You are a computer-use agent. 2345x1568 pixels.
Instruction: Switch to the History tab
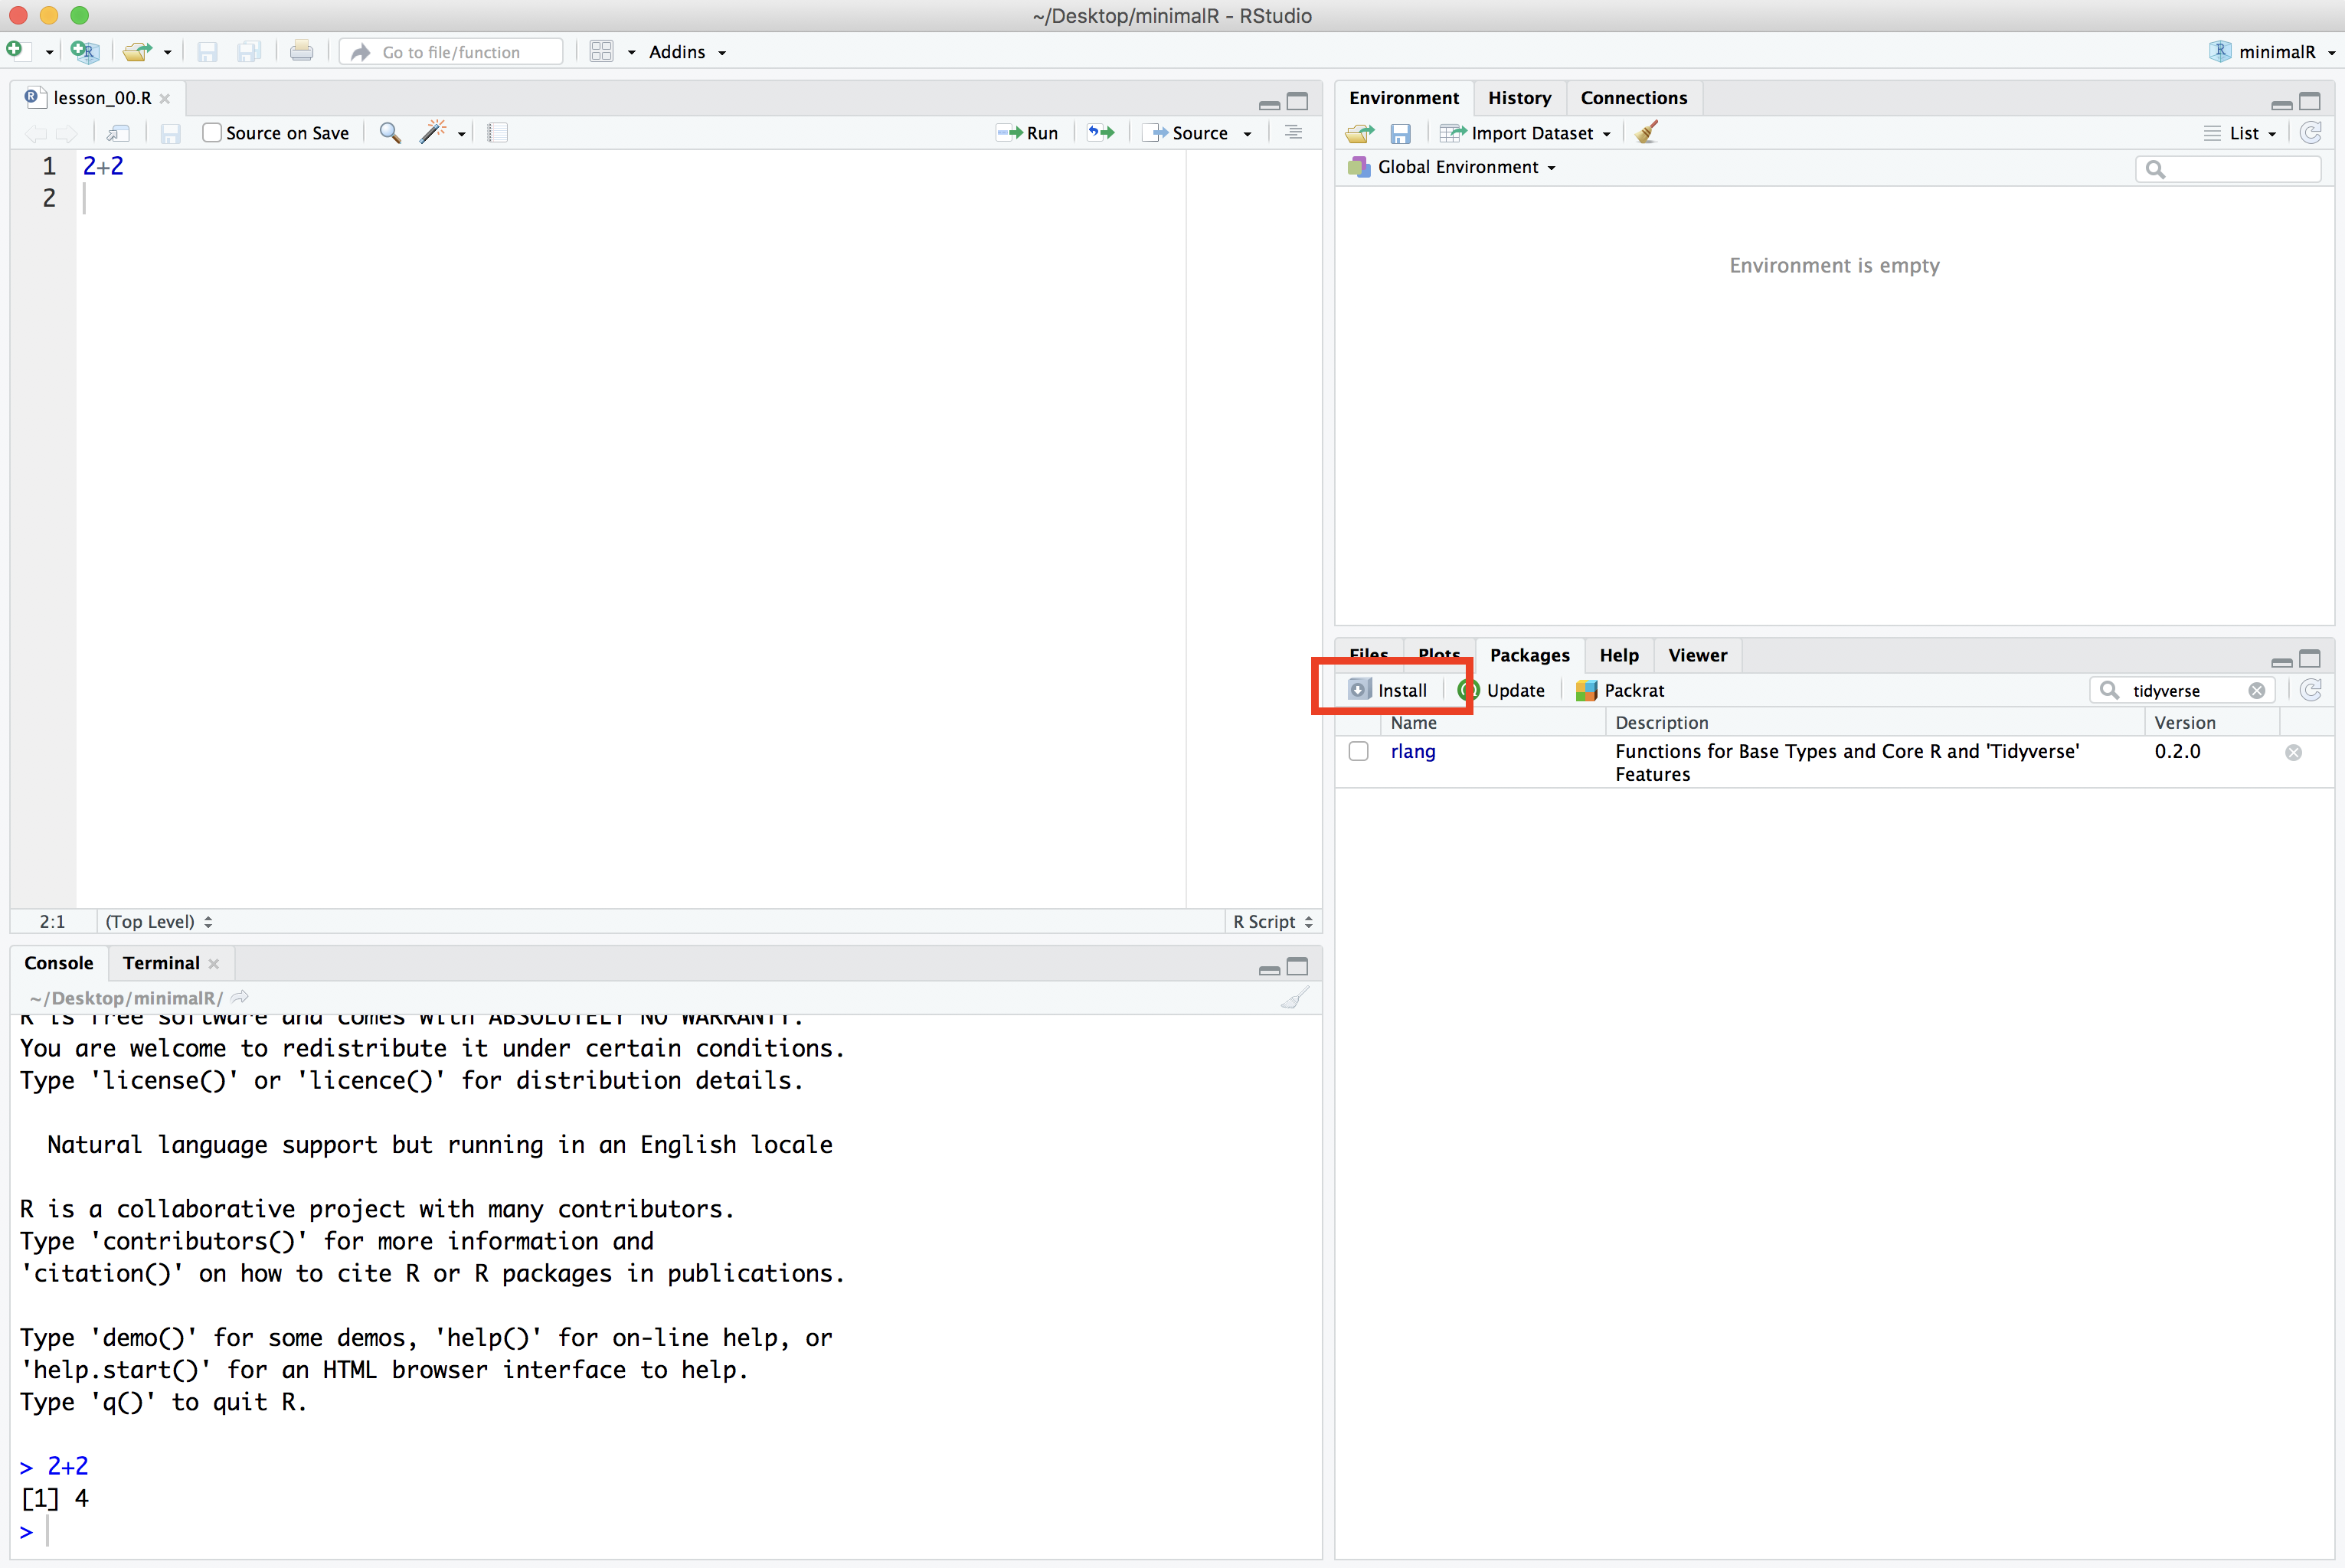pyautogui.click(x=1518, y=98)
